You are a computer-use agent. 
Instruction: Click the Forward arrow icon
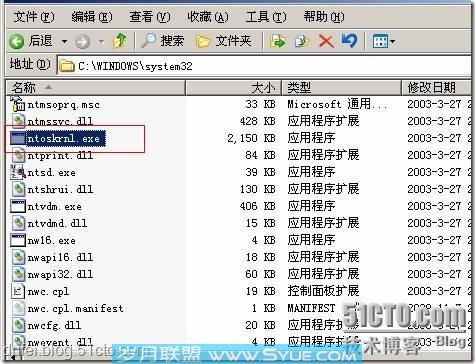(x=82, y=42)
